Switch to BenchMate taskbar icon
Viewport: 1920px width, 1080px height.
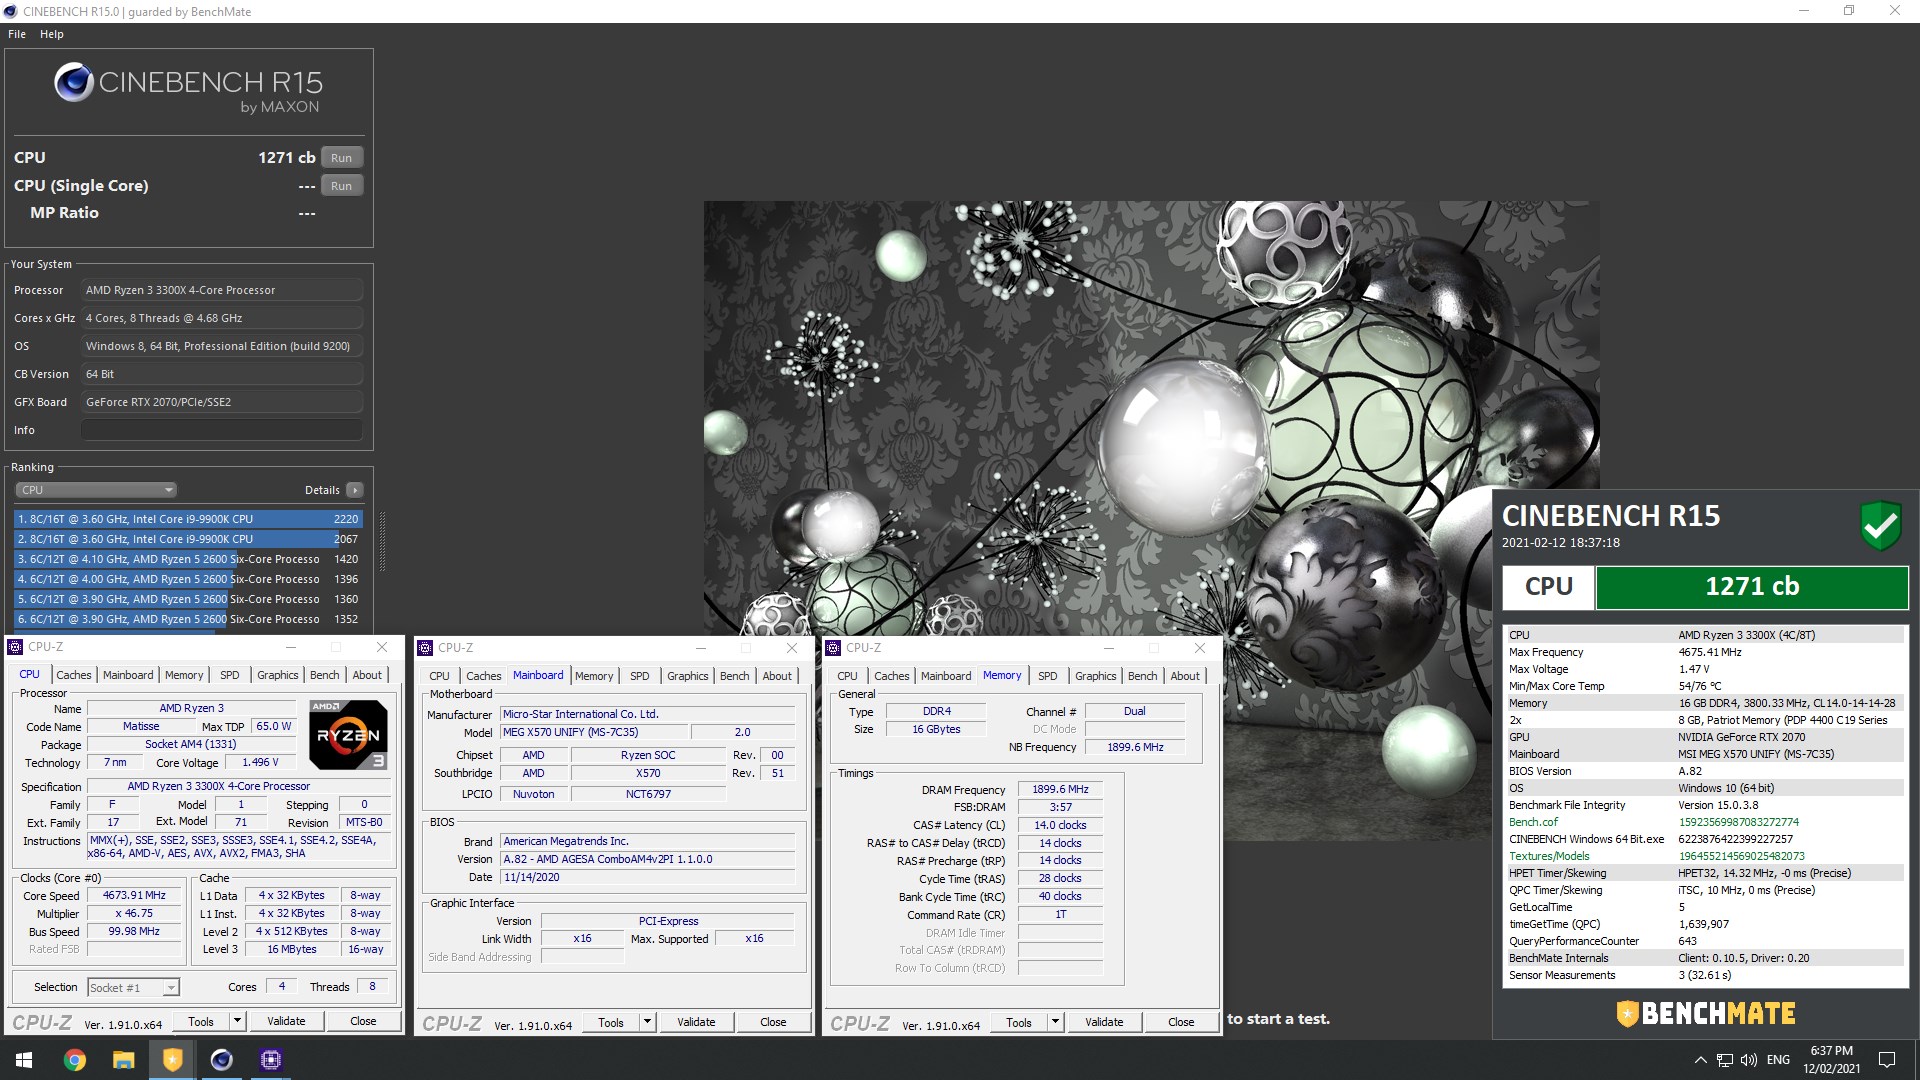(x=172, y=1060)
